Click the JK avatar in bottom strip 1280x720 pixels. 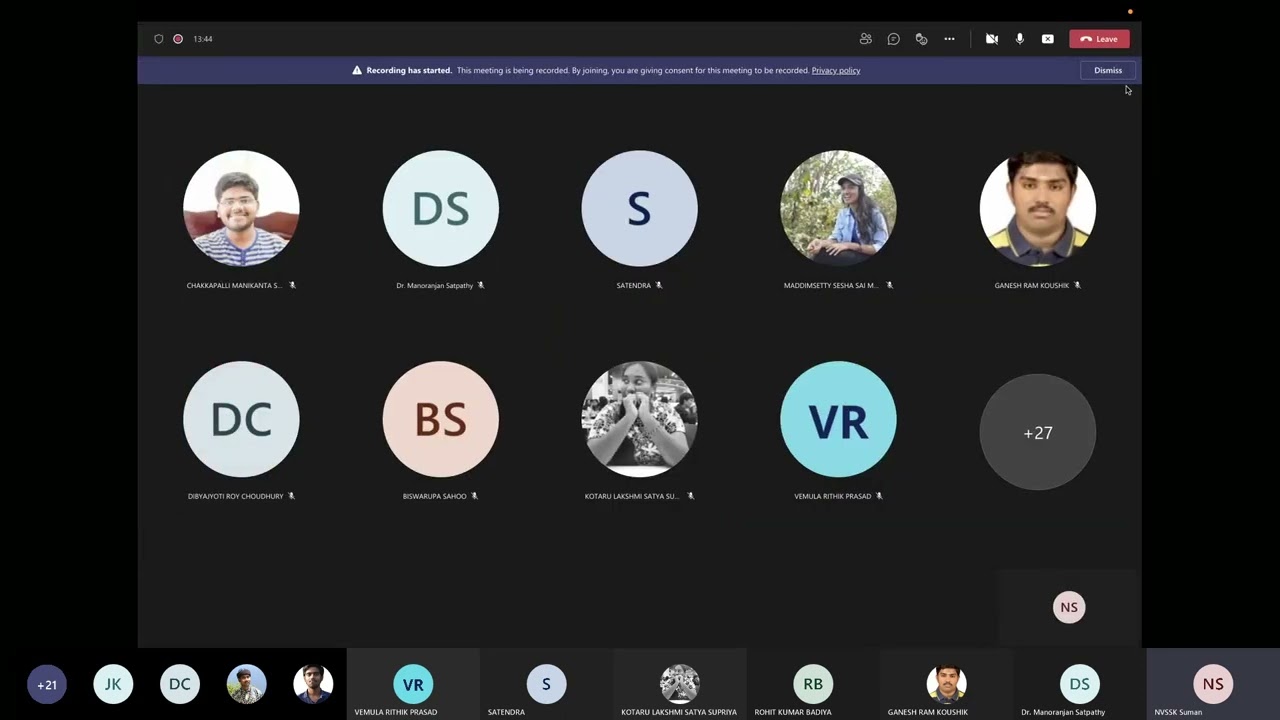(x=113, y=685)
